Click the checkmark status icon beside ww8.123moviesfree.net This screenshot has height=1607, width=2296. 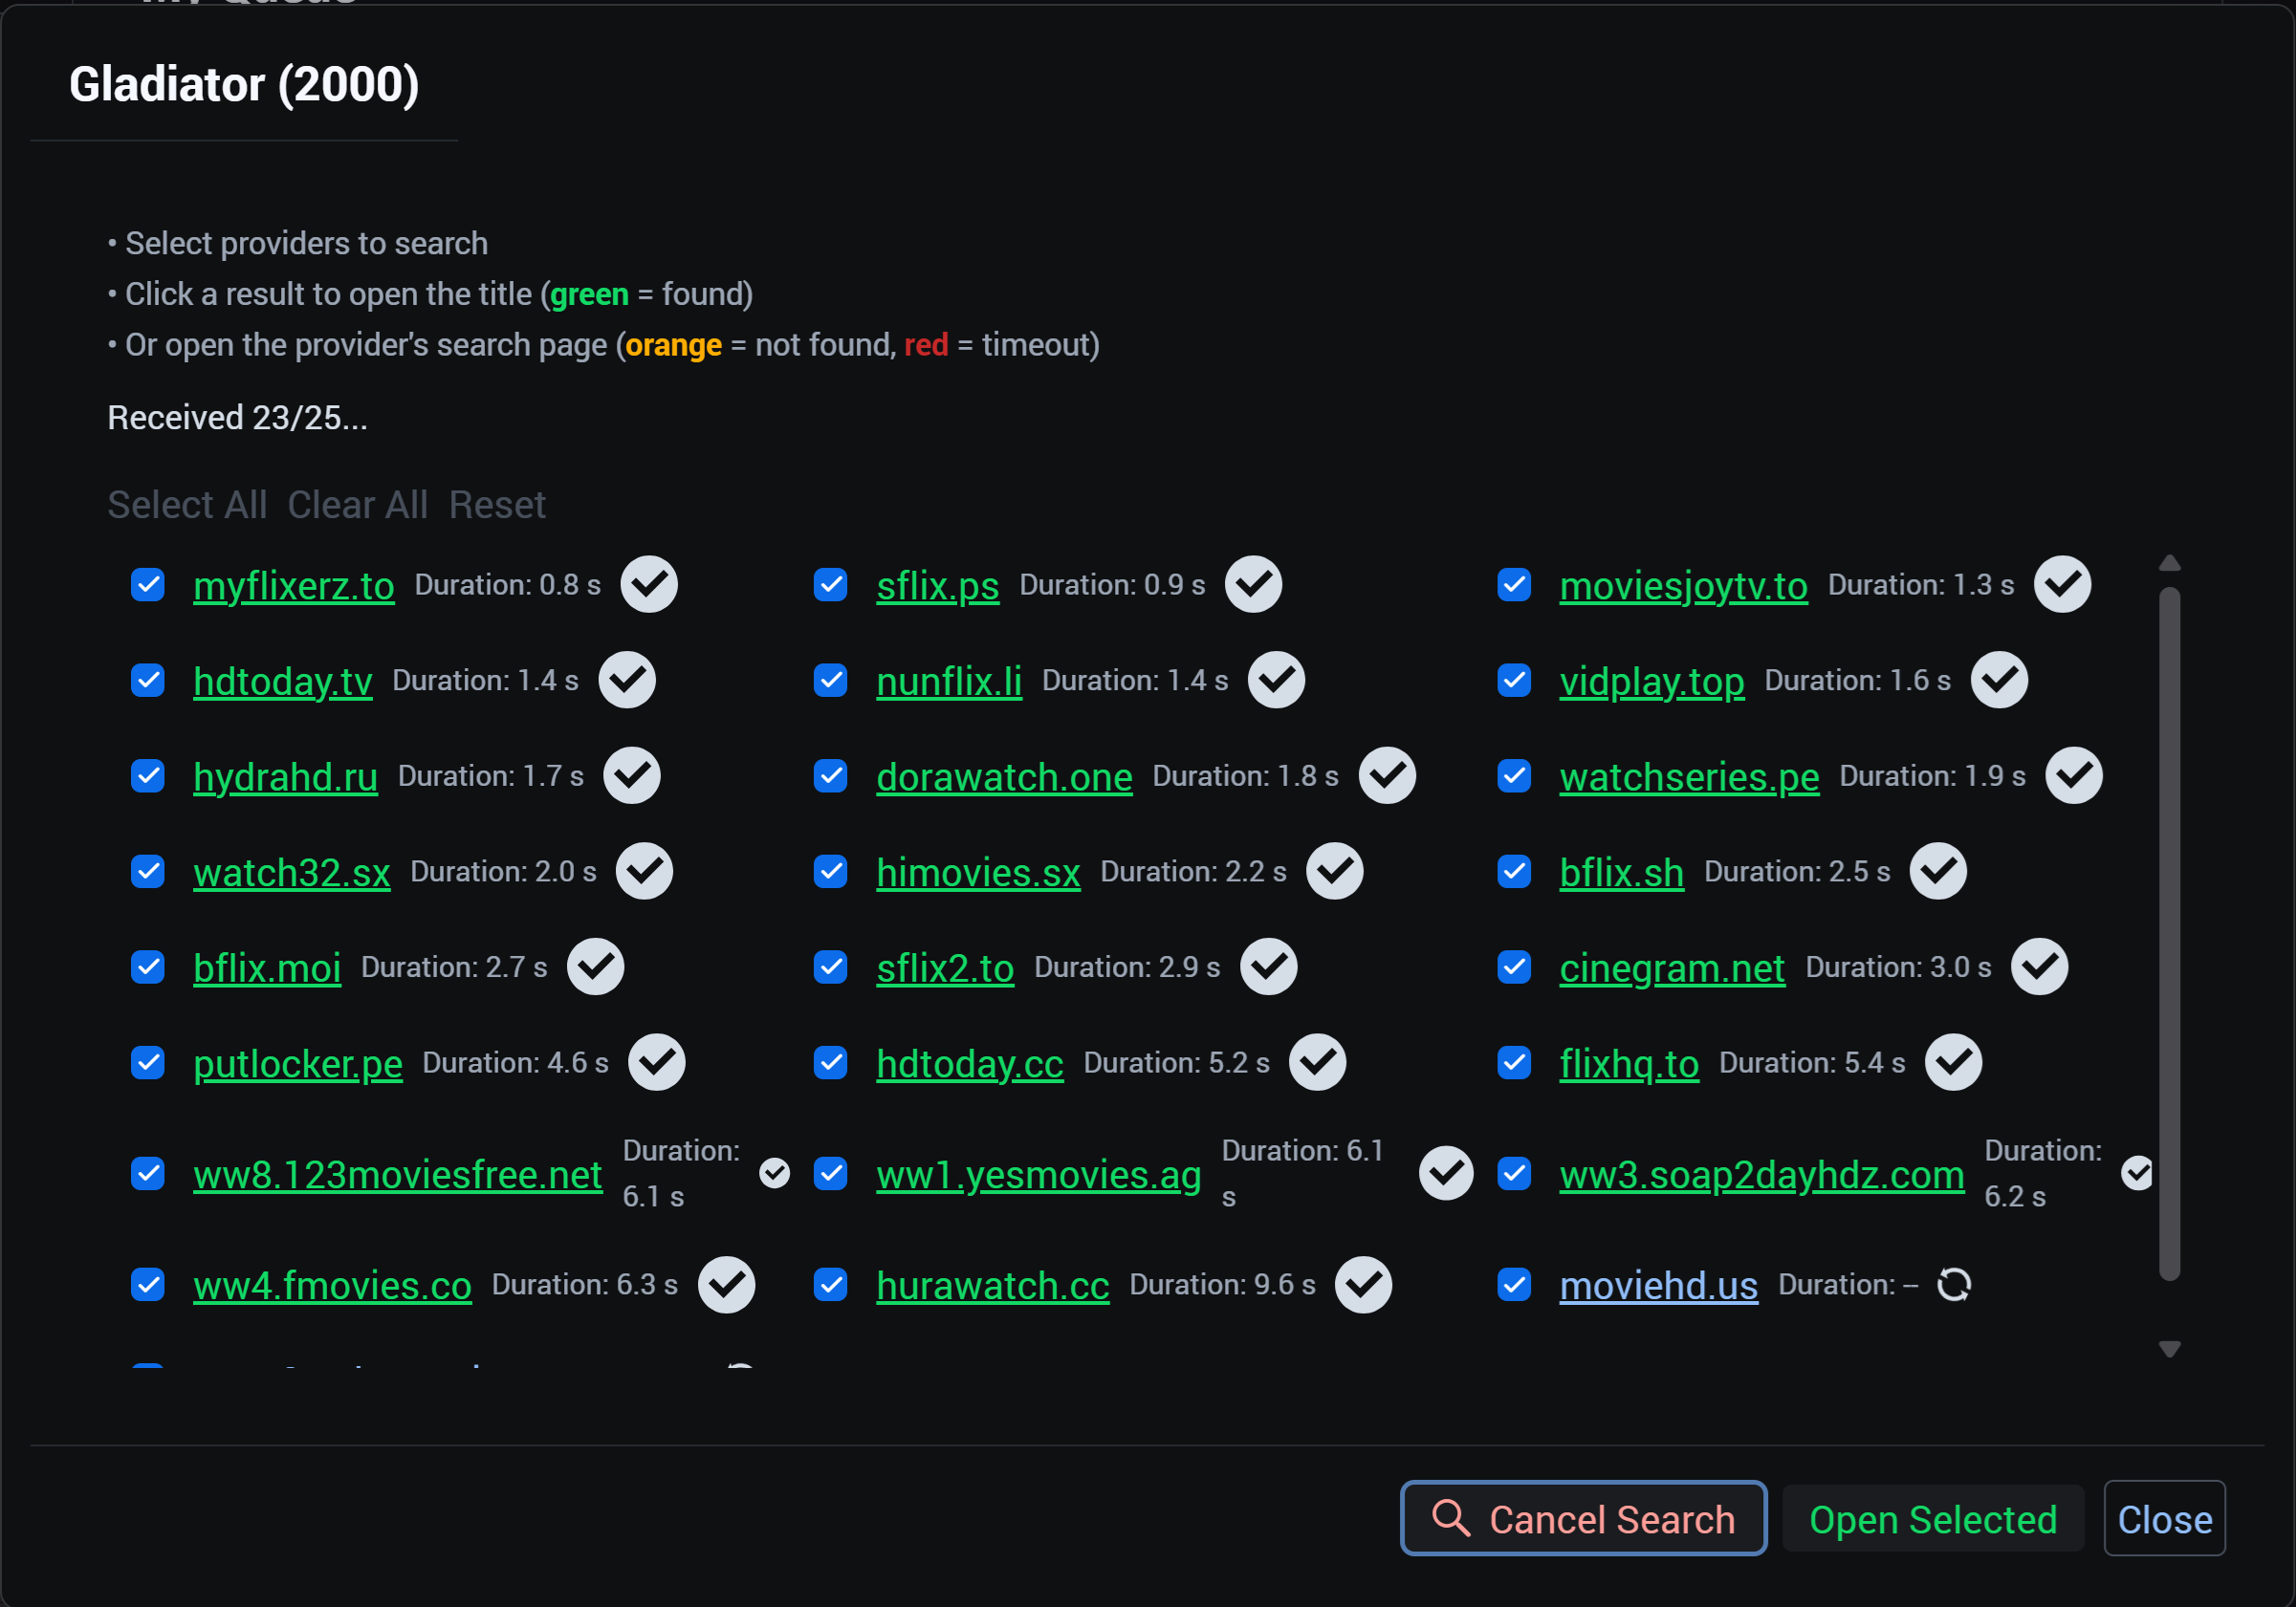pos(774,1173)
